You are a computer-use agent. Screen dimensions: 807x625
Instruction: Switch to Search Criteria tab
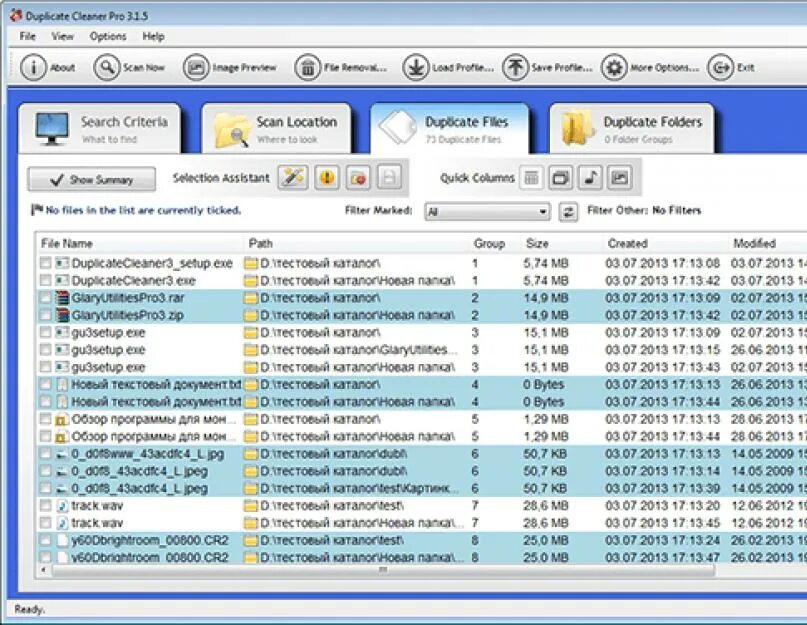[x=100, y=129]
